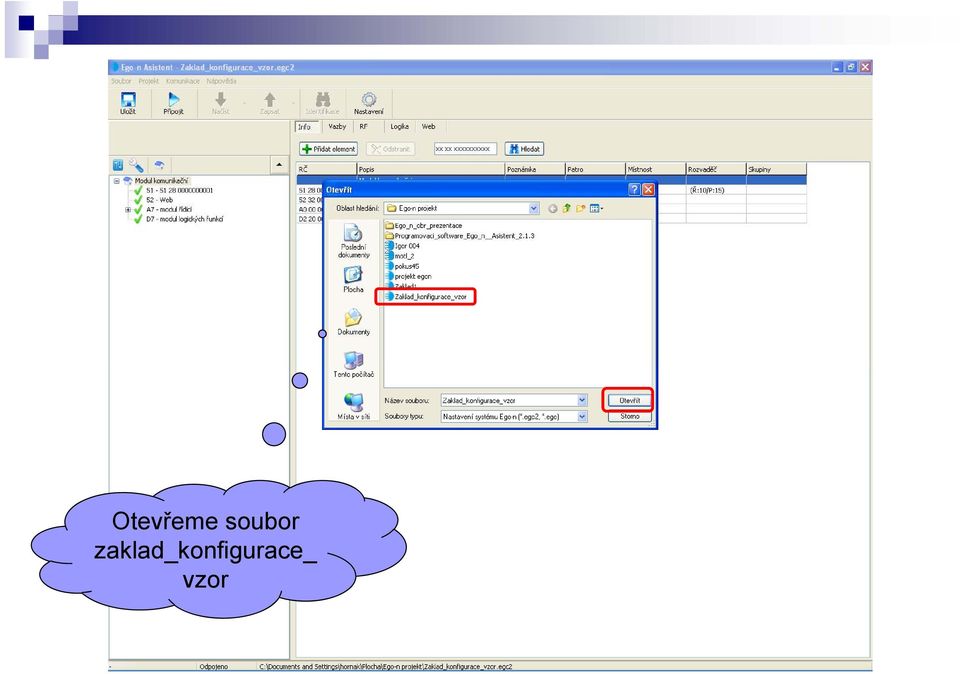Open the Nápověda menu
960x674 pixels.
[x=221, y=81]
